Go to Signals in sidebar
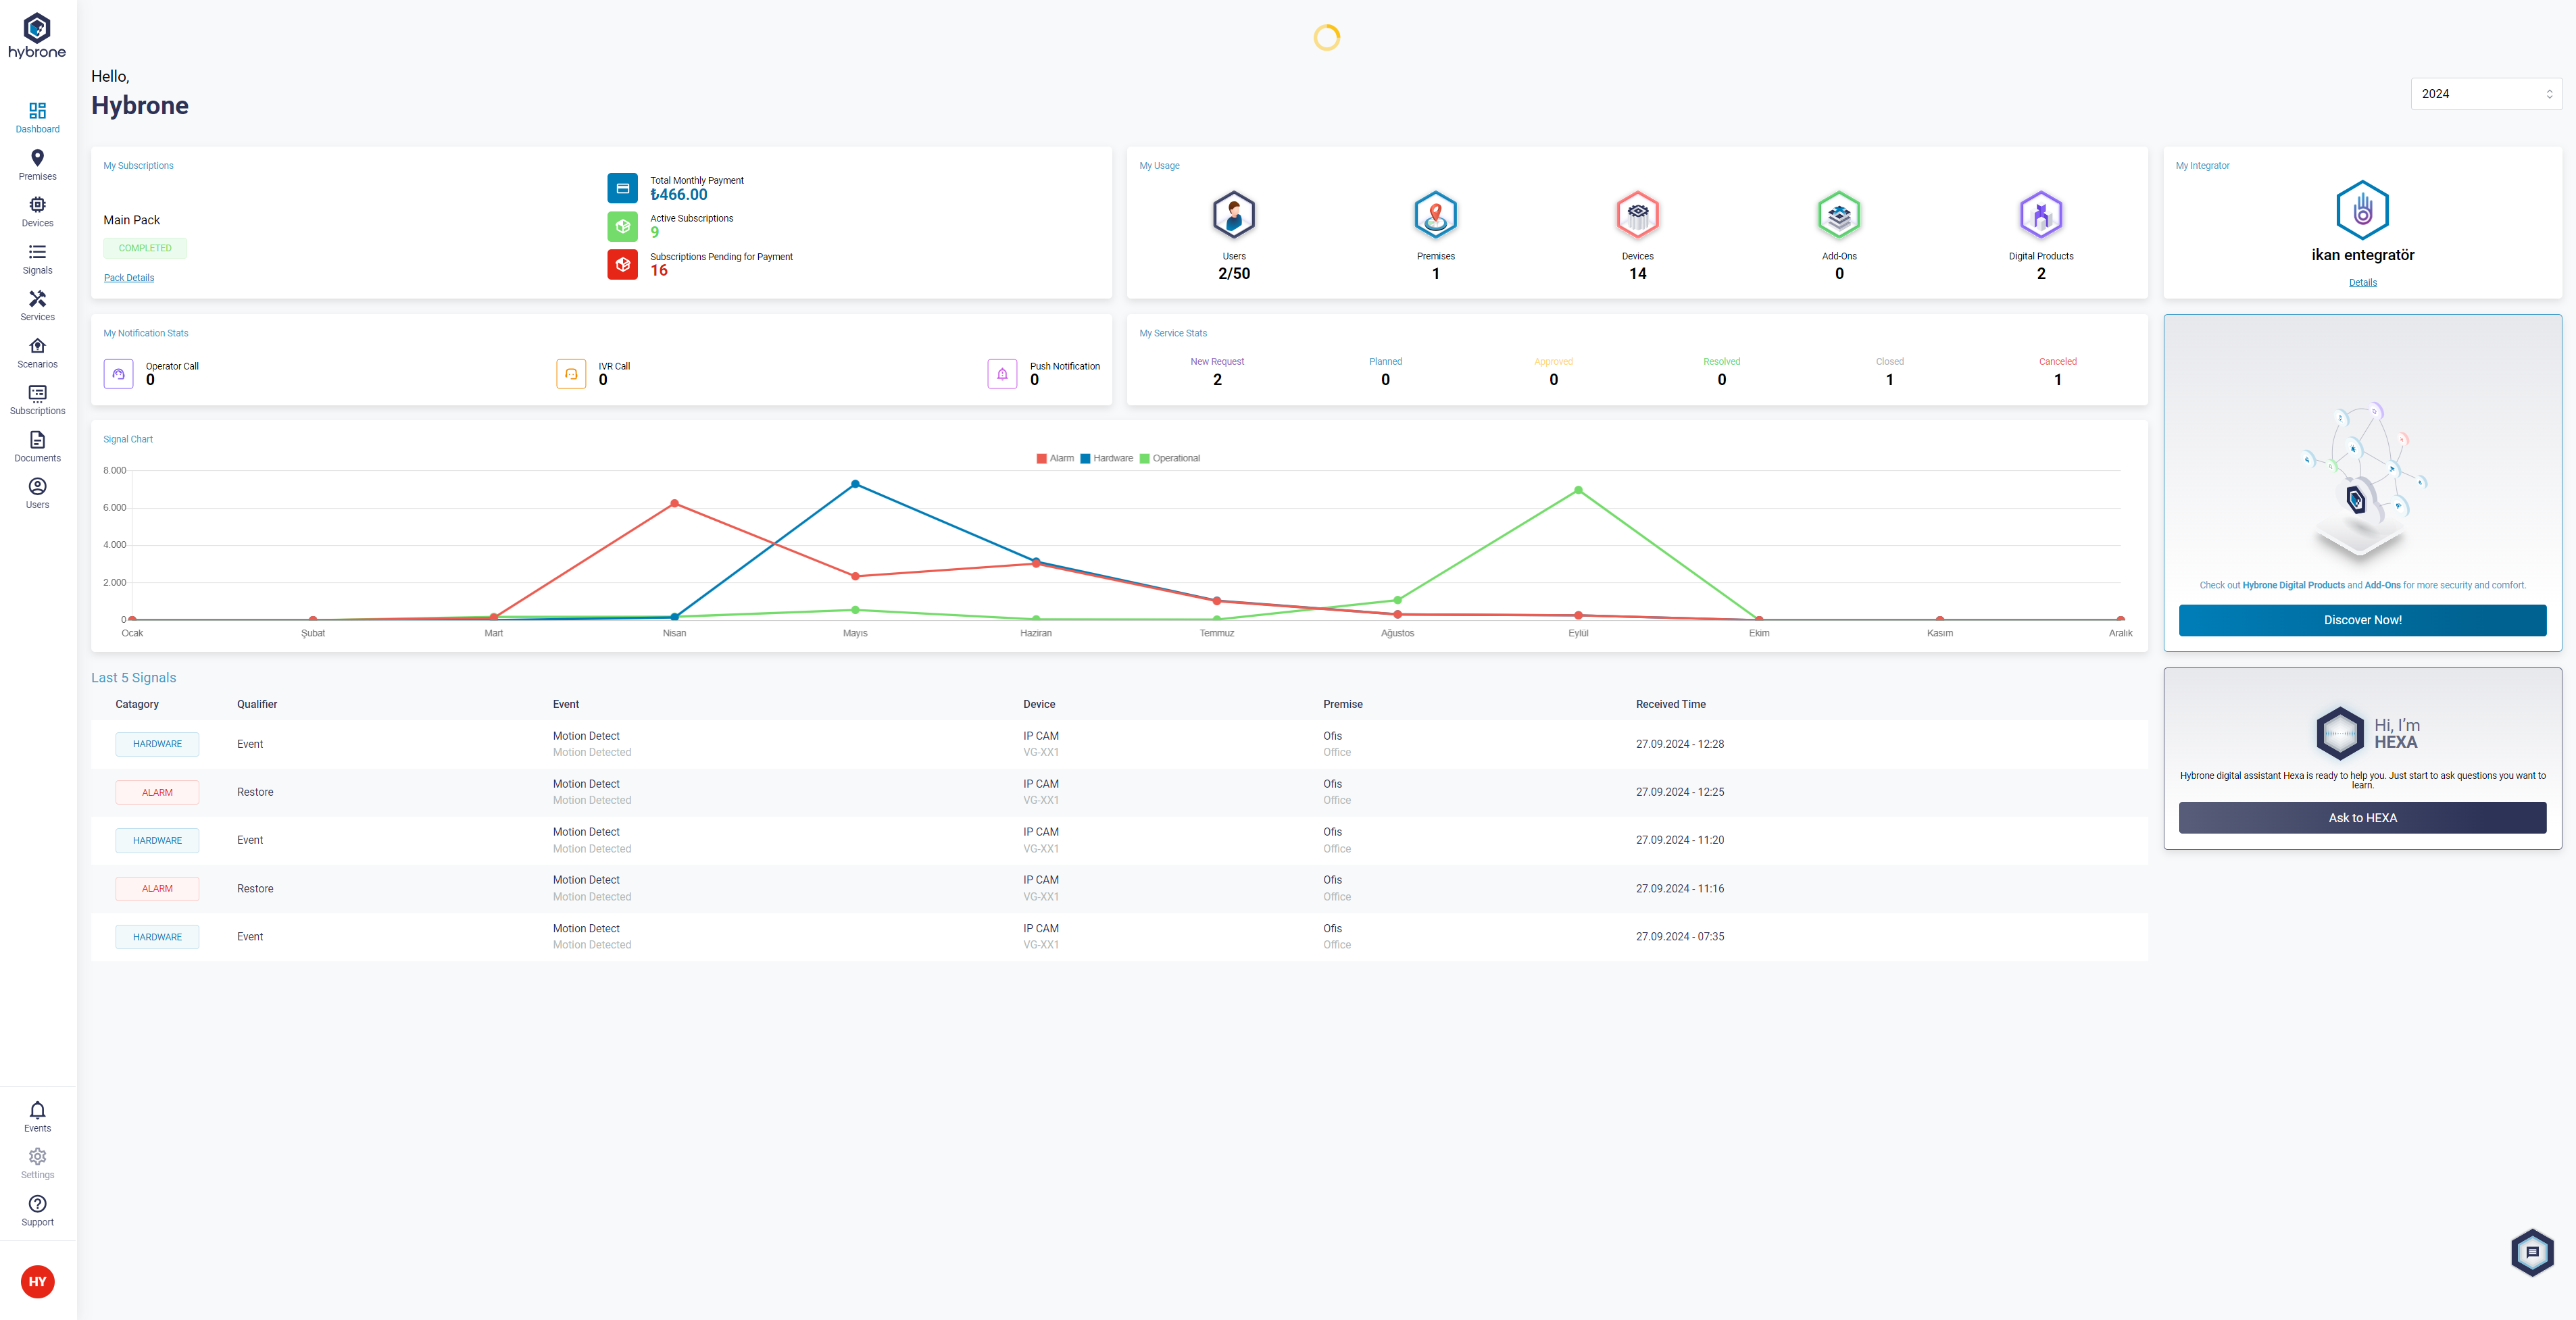Screen dimensions: 2576x1320 click(x=37, y=258)
